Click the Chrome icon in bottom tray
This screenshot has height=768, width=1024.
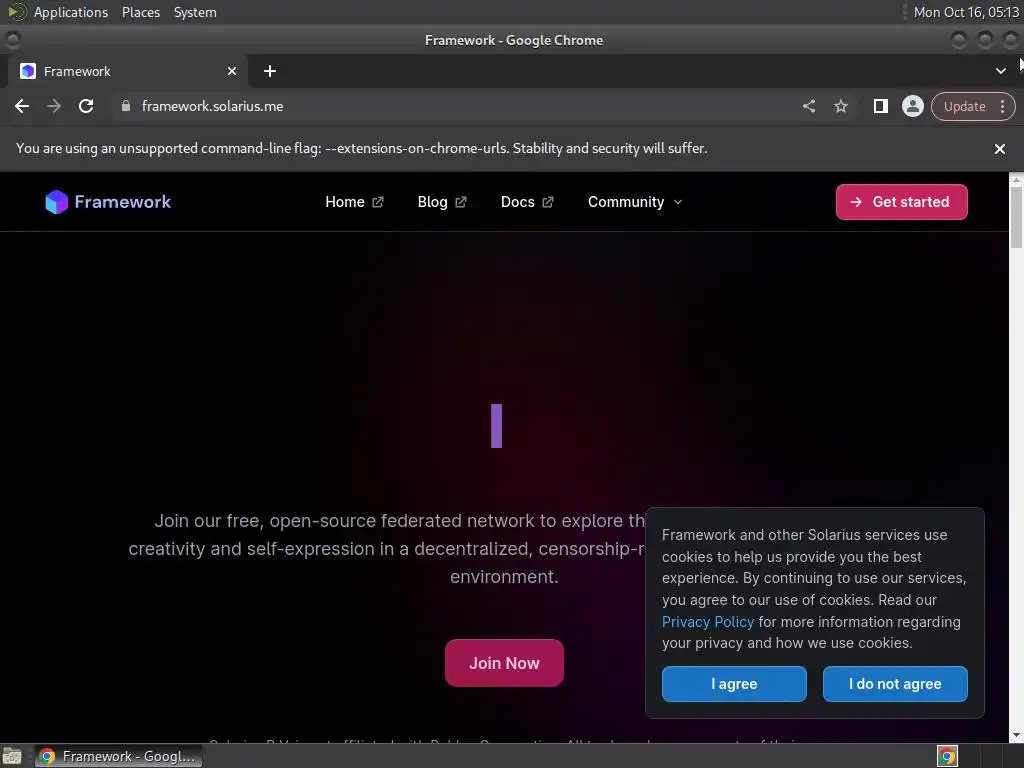pyautogui.click(x=947, y=756)
